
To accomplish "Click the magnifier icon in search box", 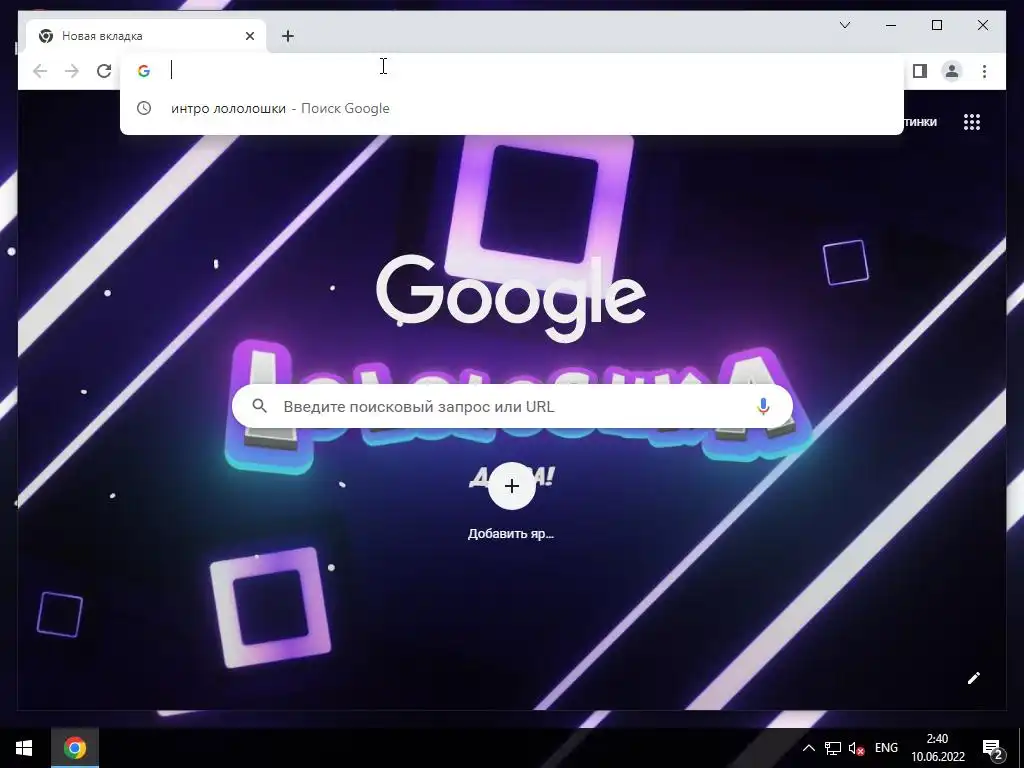I will pos(259,406).
